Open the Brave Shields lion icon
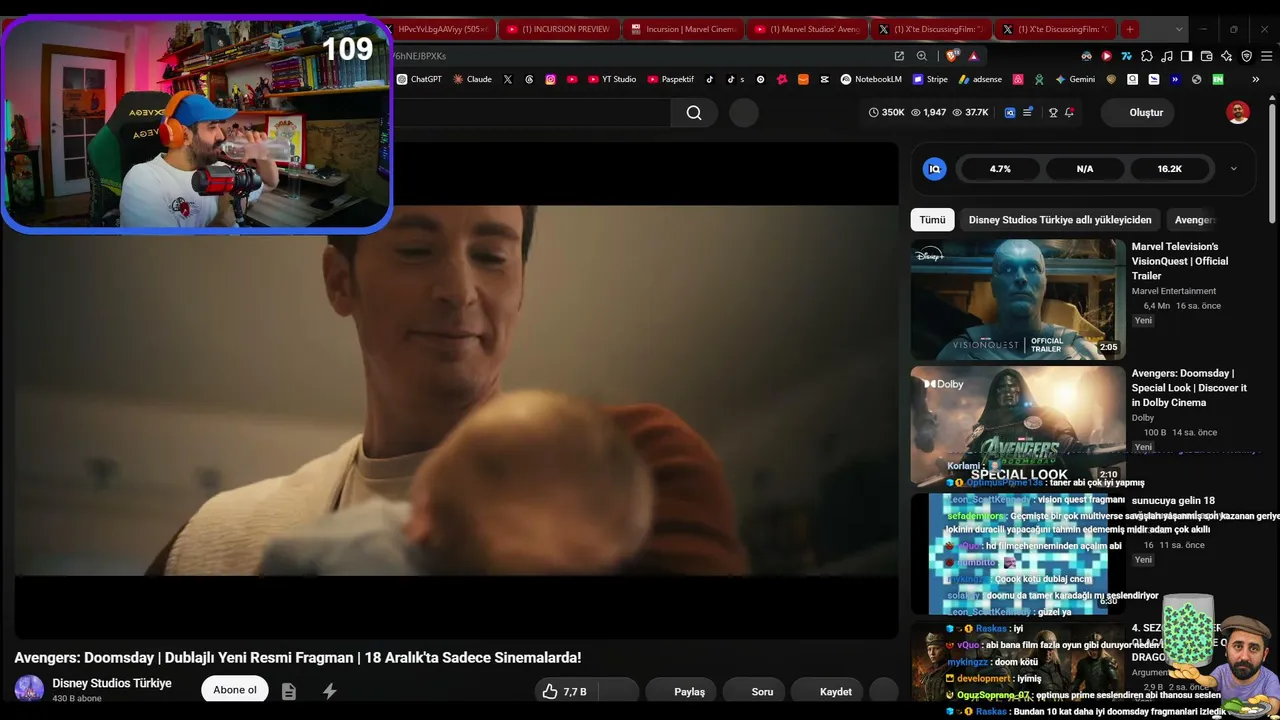1280x720 pixels. coord(951,56)
